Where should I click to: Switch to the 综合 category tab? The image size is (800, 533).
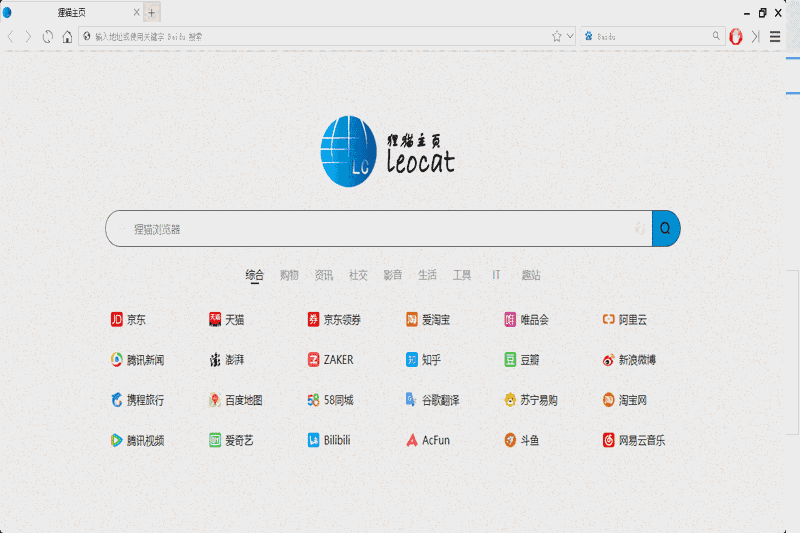click(x=255, y=275)
